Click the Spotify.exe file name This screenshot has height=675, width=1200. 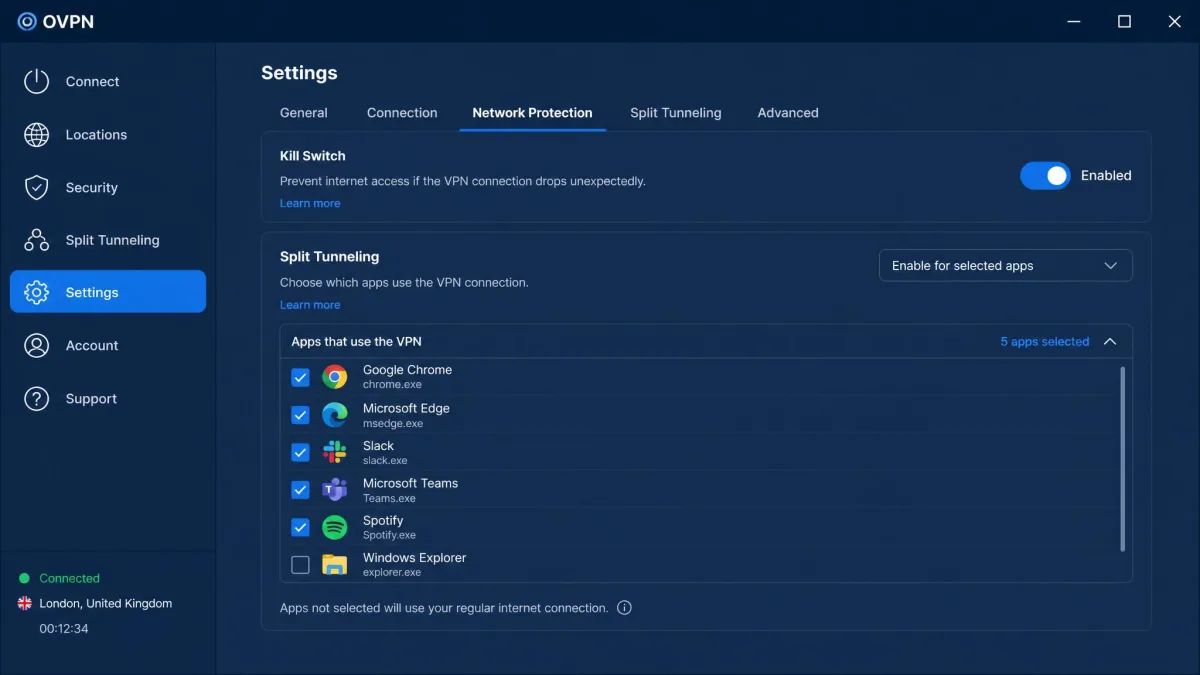389,535
